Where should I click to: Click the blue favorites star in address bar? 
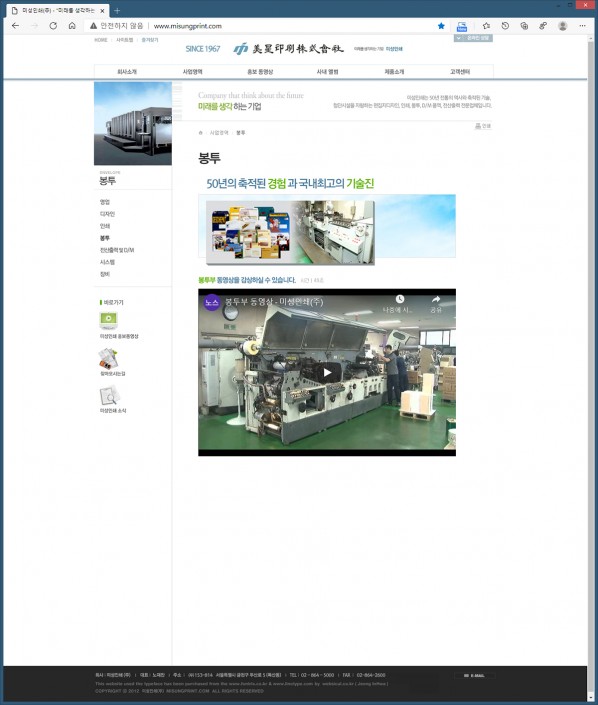pyautogui.click(x=441, y=26)
